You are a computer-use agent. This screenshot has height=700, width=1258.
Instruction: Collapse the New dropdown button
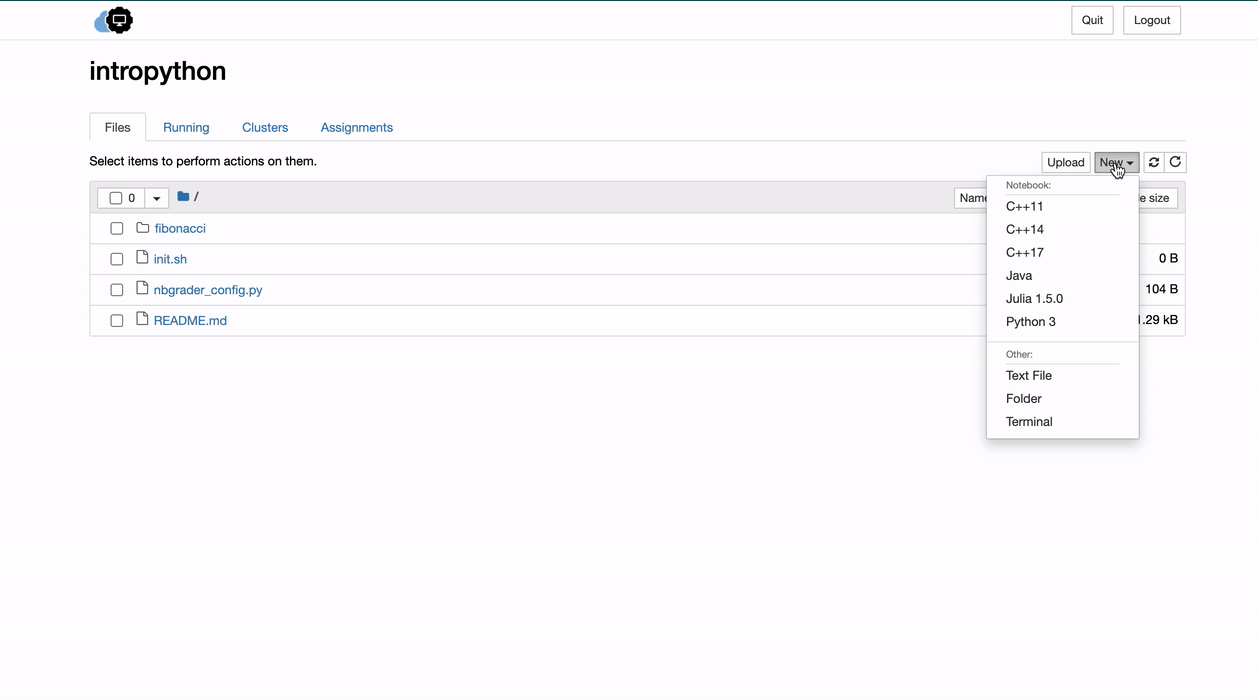point(1116,162)
